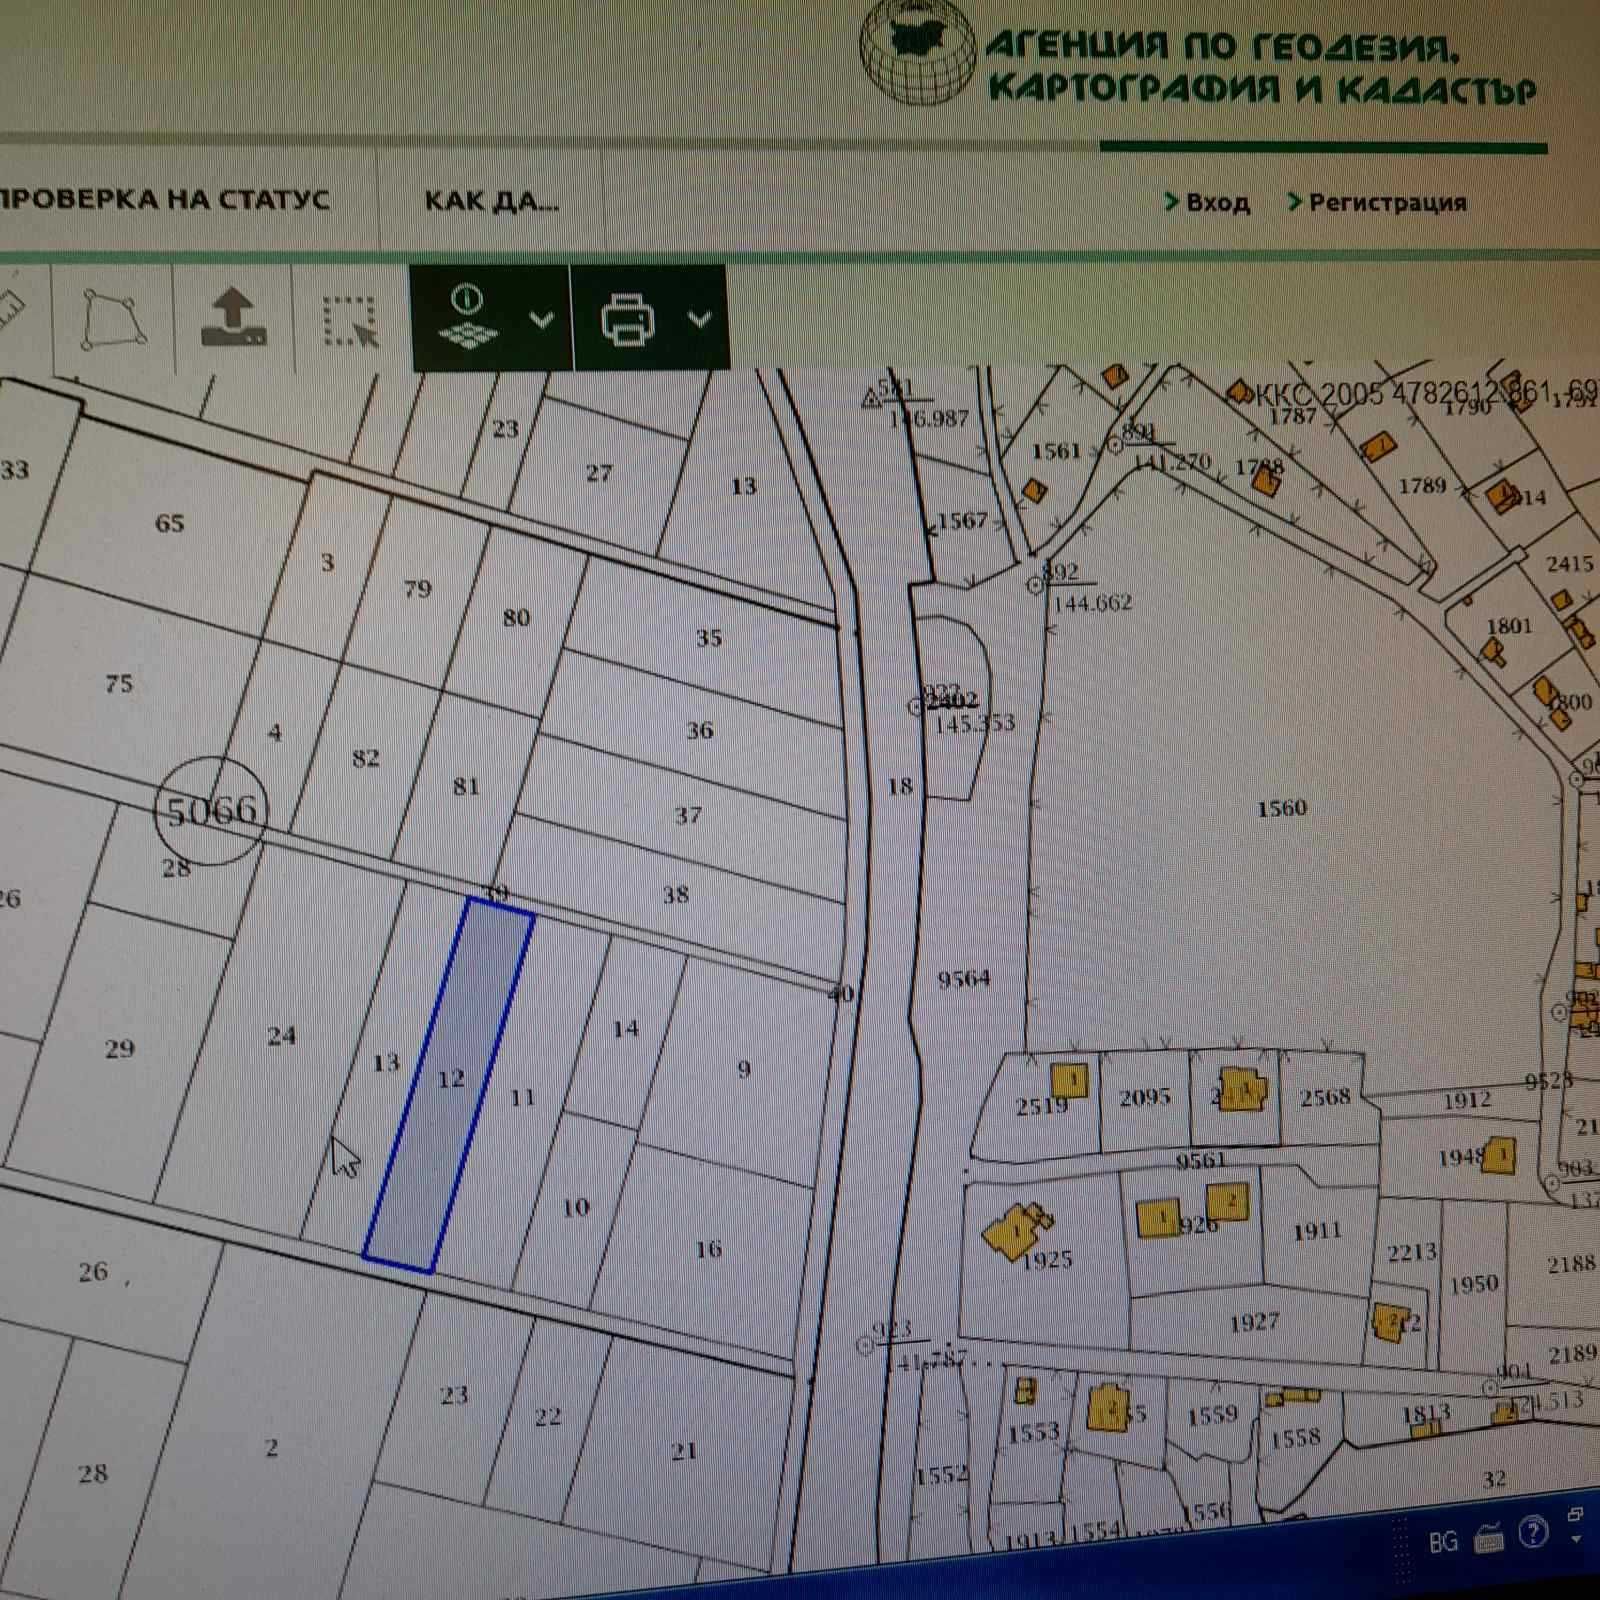Screen dimensions: 1600x1600
Task: Click on parcel 79
Action: (417, 588)
